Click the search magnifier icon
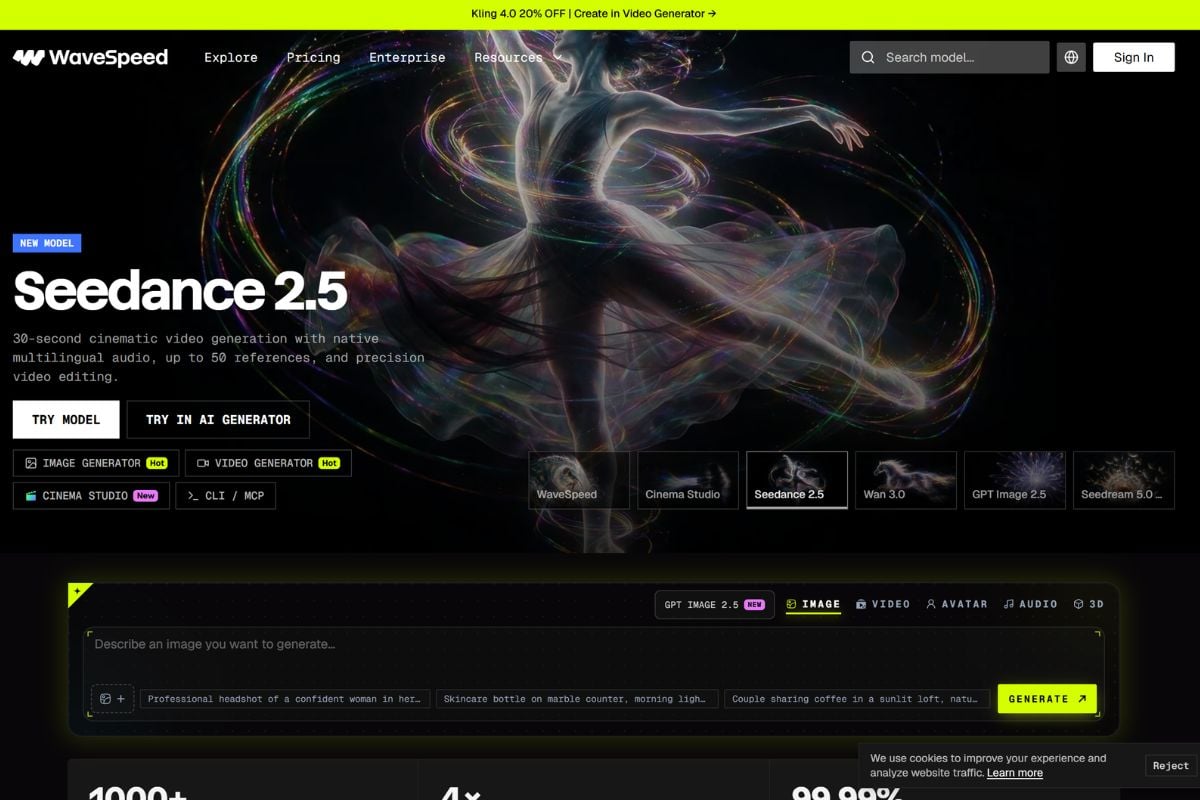1200x800 pixels. (x=867, y=57)
